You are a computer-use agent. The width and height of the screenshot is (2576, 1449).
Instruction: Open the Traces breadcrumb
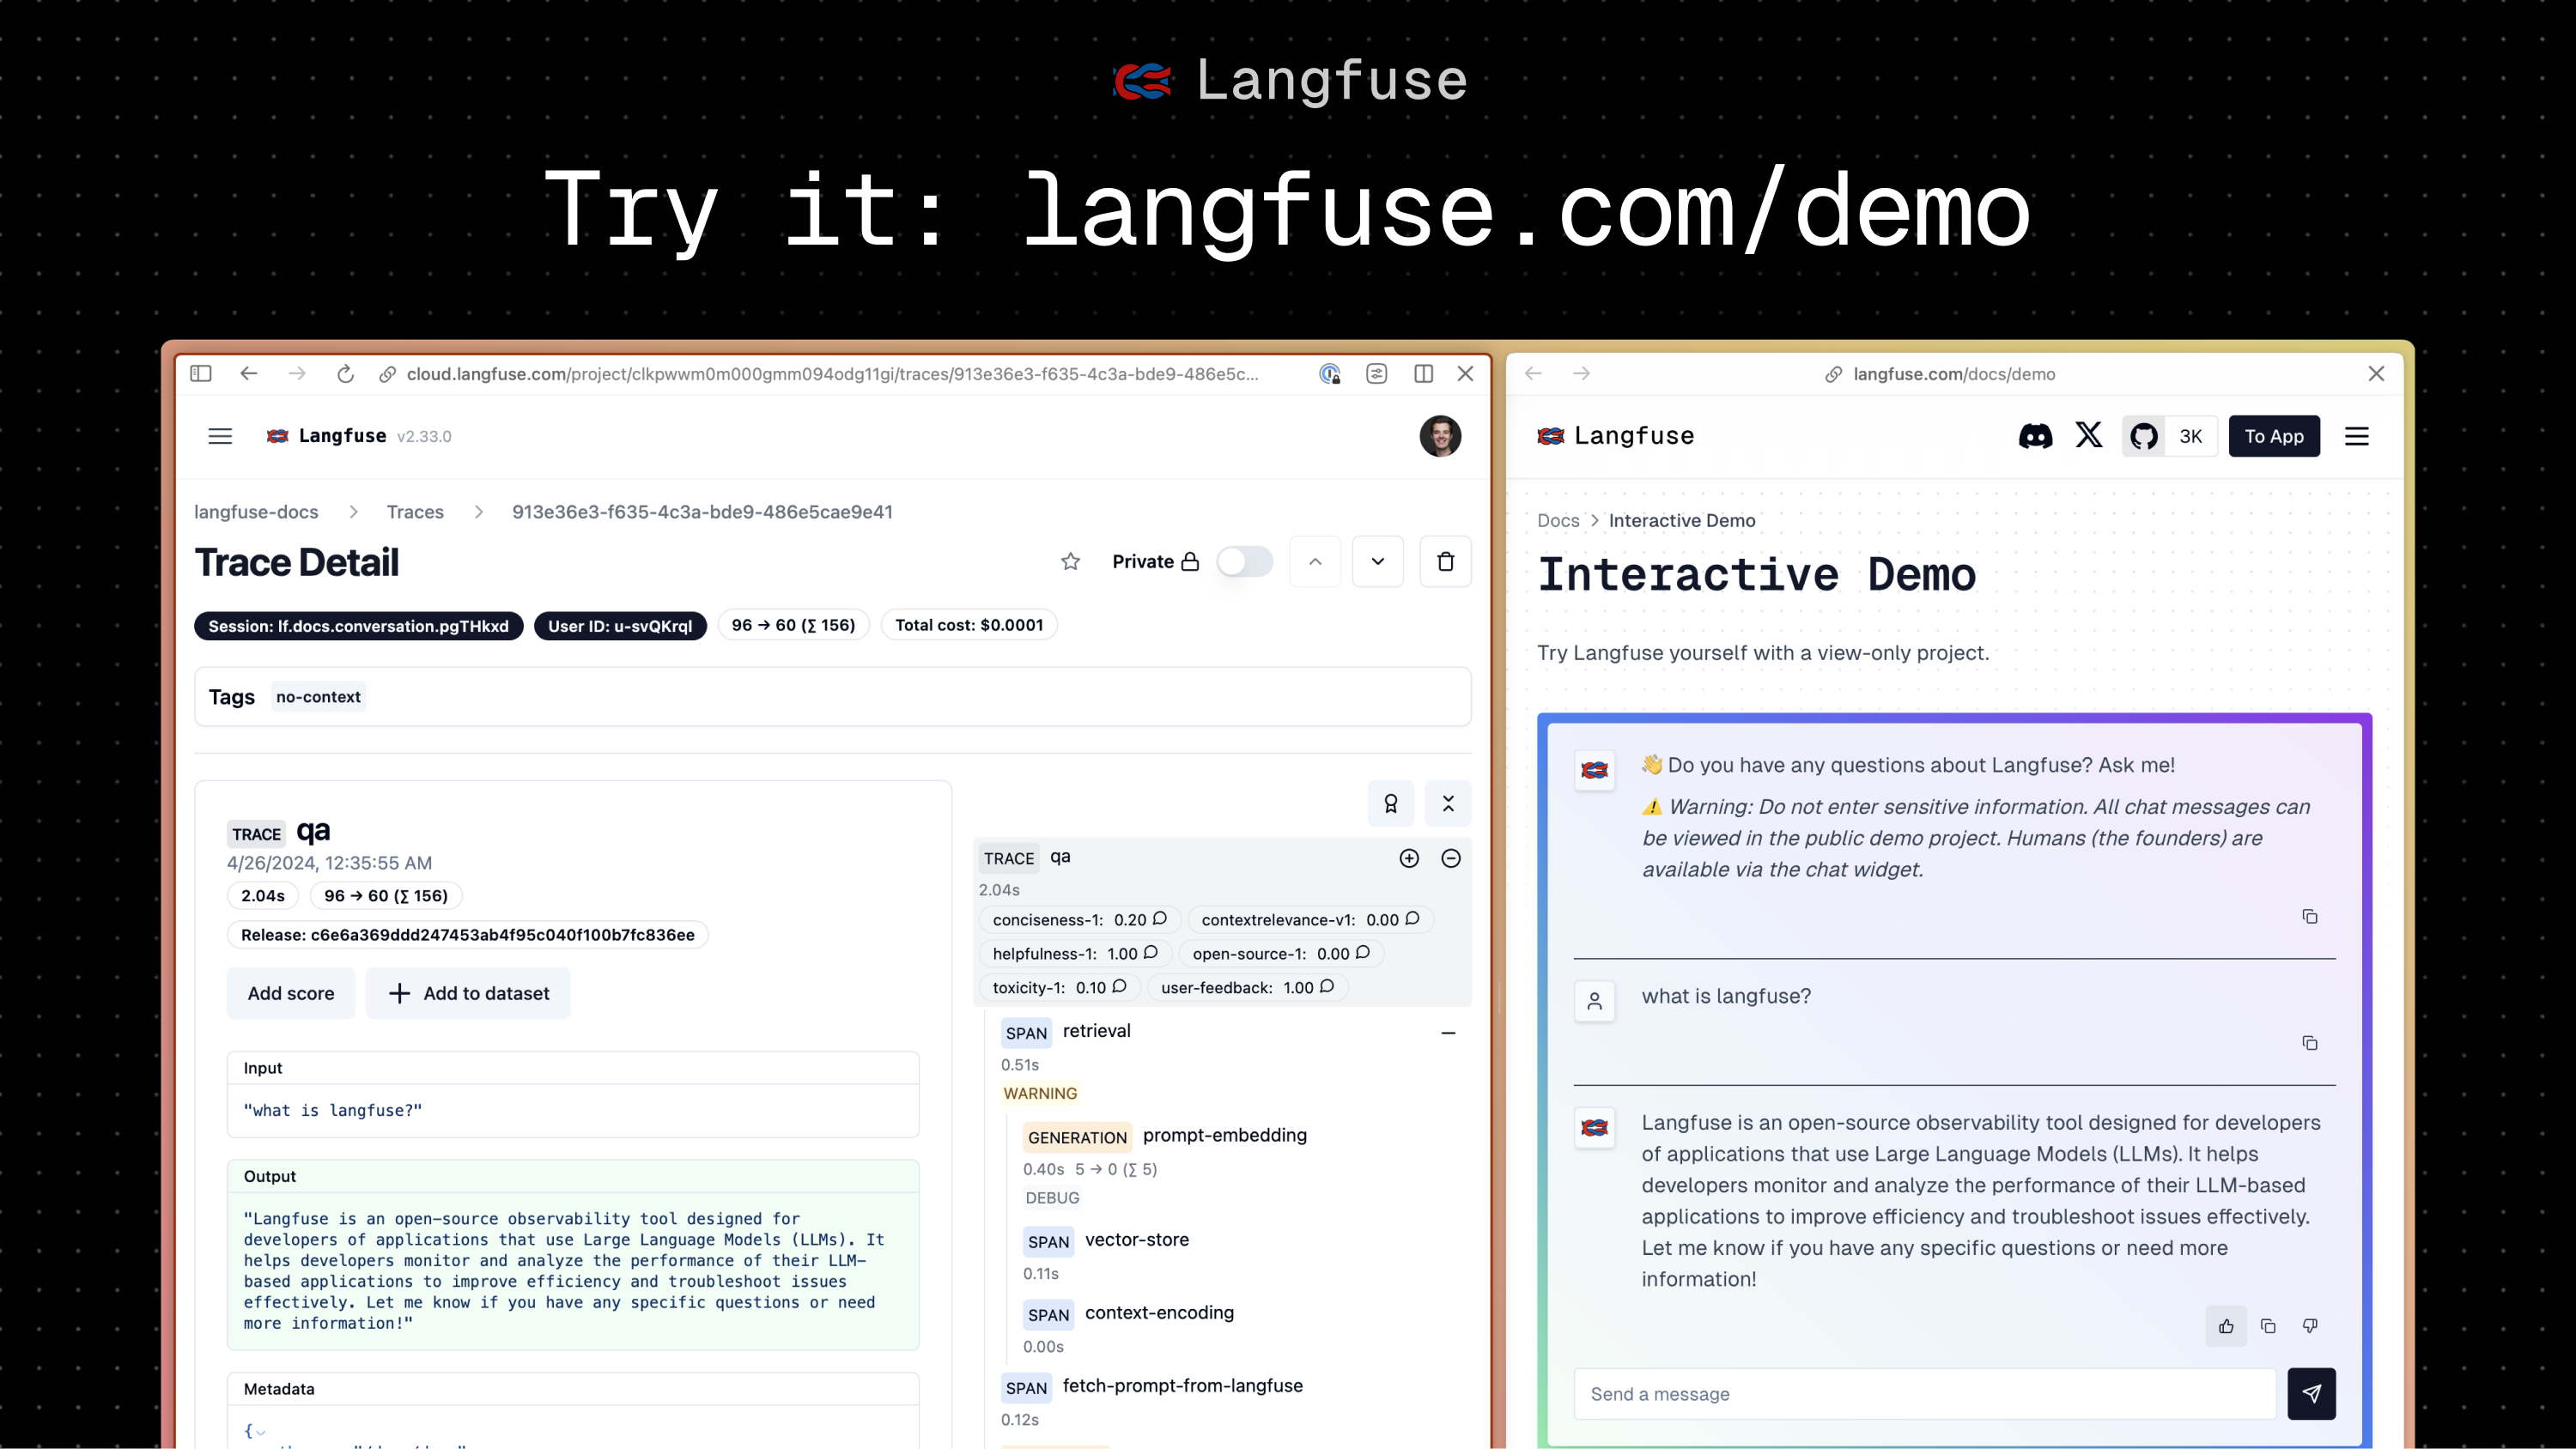pyautogui.click(x=415, y=512)
